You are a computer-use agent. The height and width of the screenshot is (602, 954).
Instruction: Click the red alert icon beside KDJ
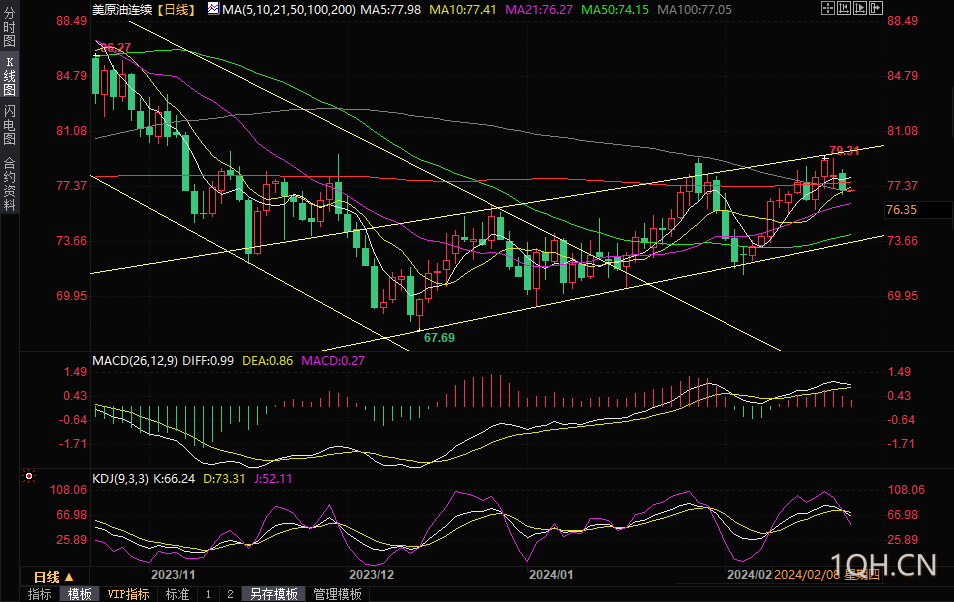pos(29,476)
